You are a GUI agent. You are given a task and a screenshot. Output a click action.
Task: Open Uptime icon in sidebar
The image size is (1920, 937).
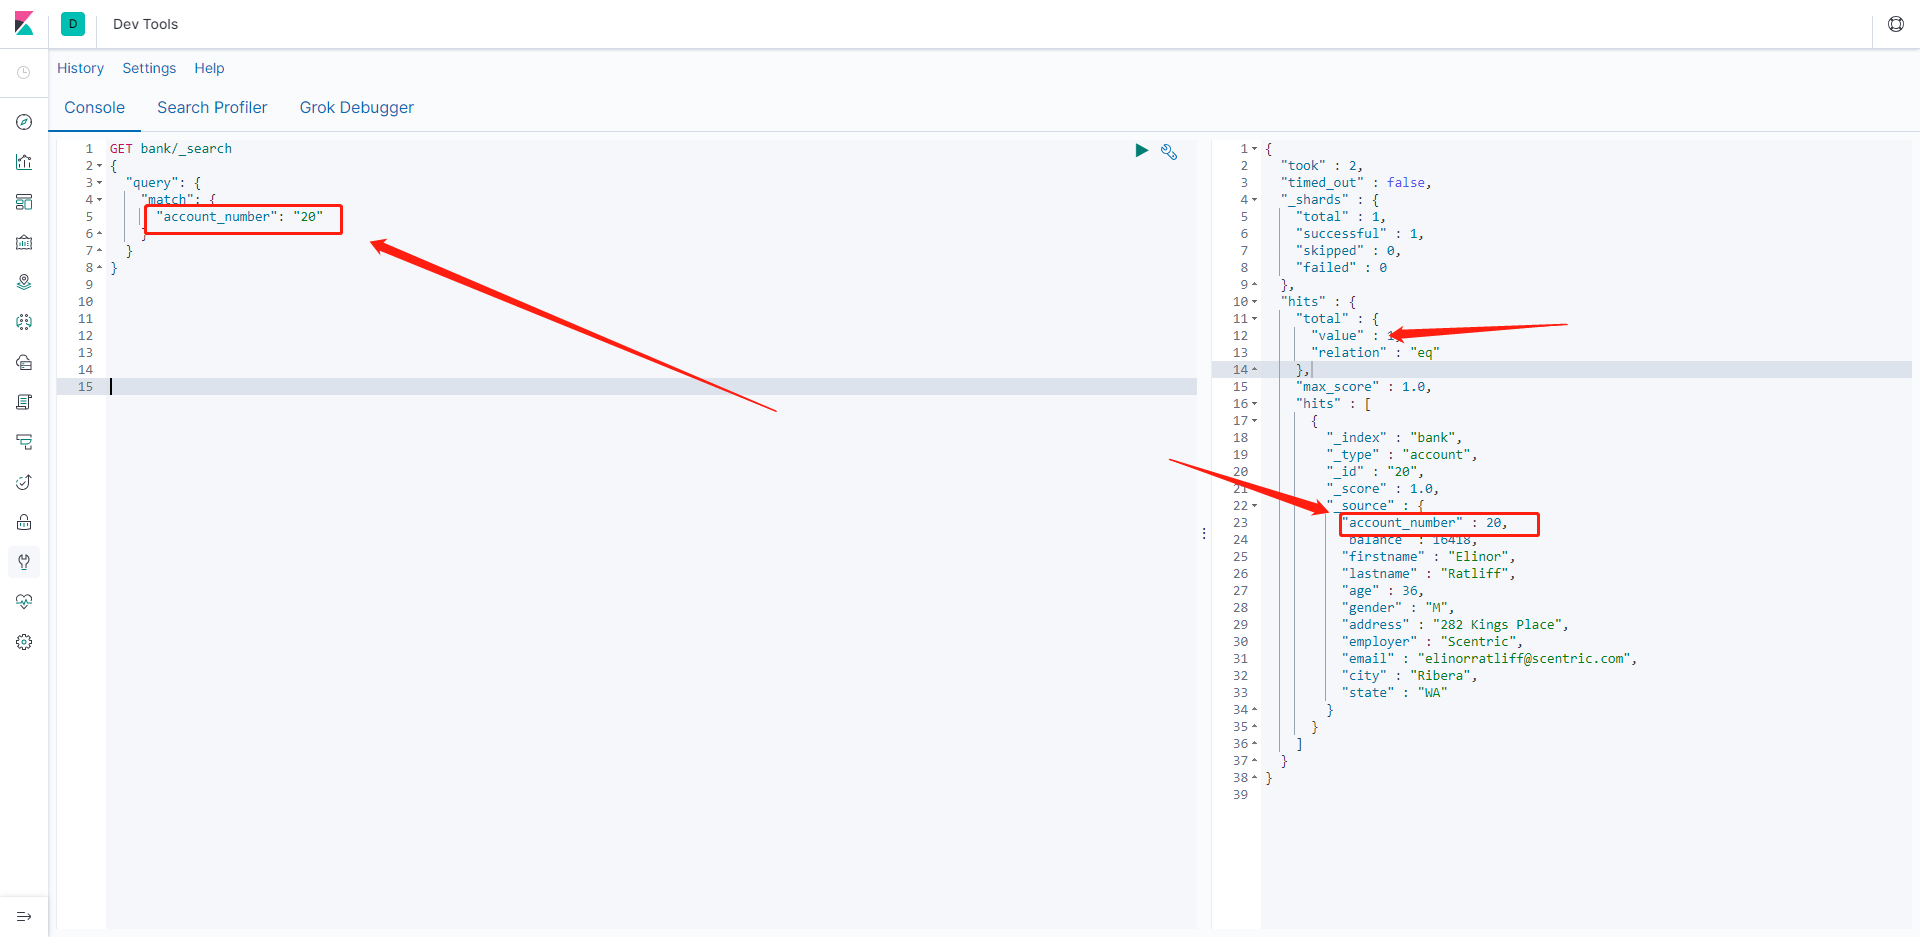pos(24,482)
